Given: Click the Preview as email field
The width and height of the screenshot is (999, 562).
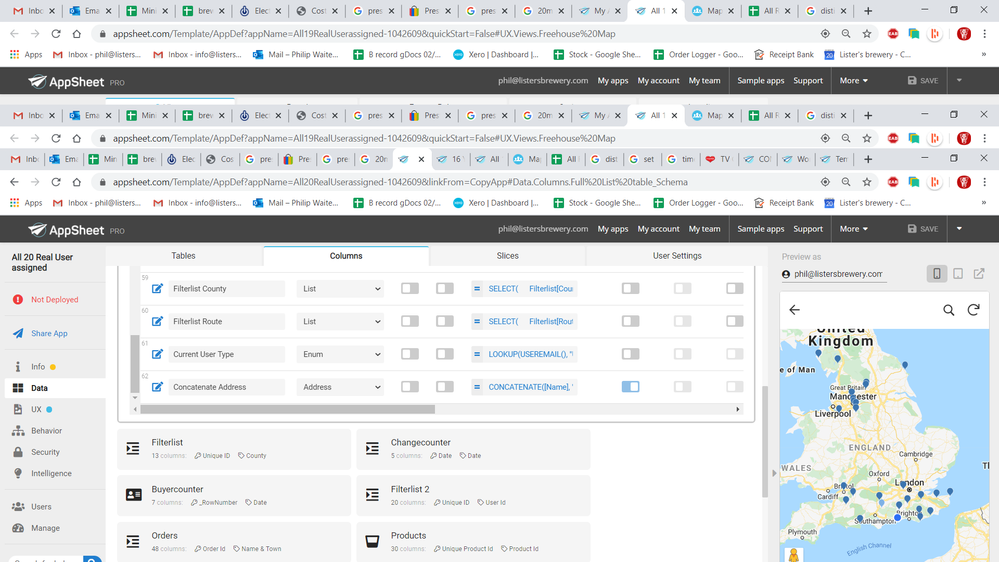Looking at the screenshot, I should pos(838,274).
